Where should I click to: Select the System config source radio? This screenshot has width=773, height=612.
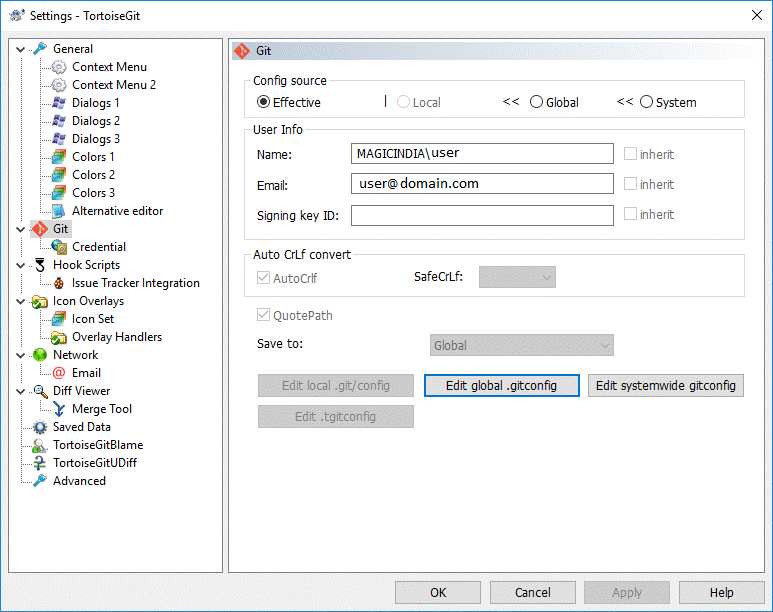click(646, 102)
